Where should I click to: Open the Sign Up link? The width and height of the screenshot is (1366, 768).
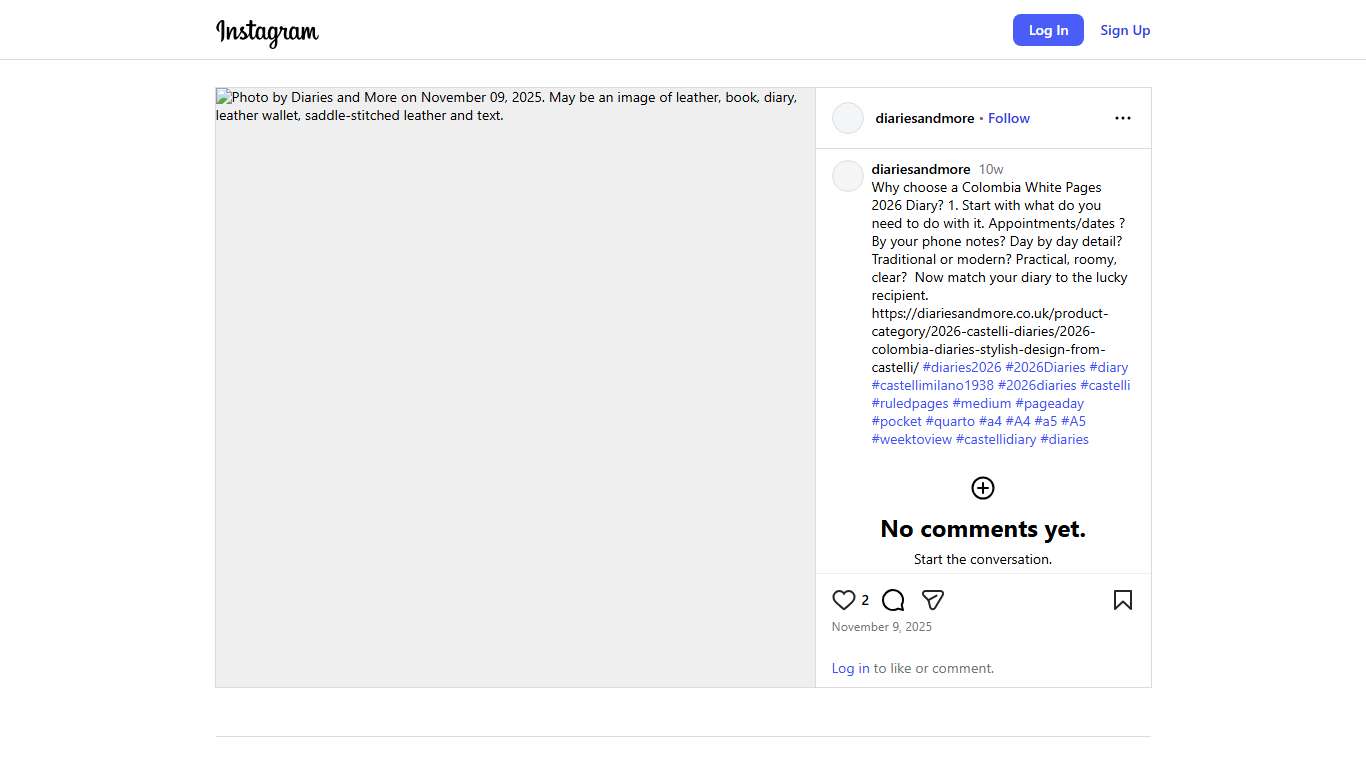click(x=1125, y=30)
